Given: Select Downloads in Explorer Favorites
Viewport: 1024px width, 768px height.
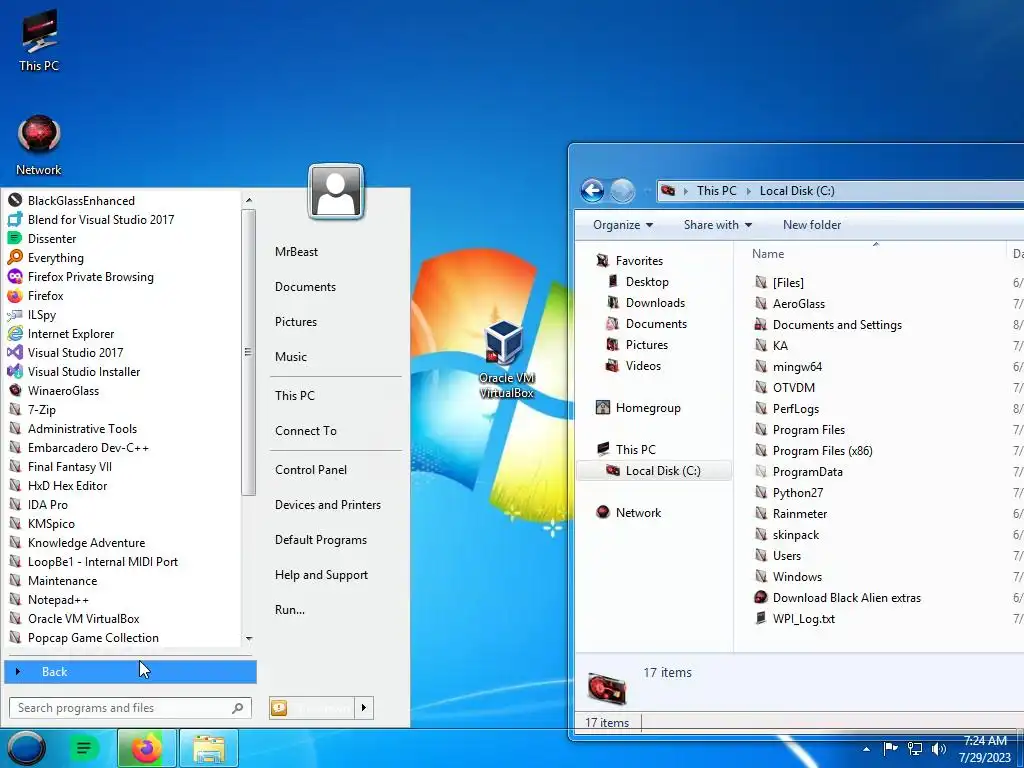Looking at the screenshot, I should pos(655,303).
